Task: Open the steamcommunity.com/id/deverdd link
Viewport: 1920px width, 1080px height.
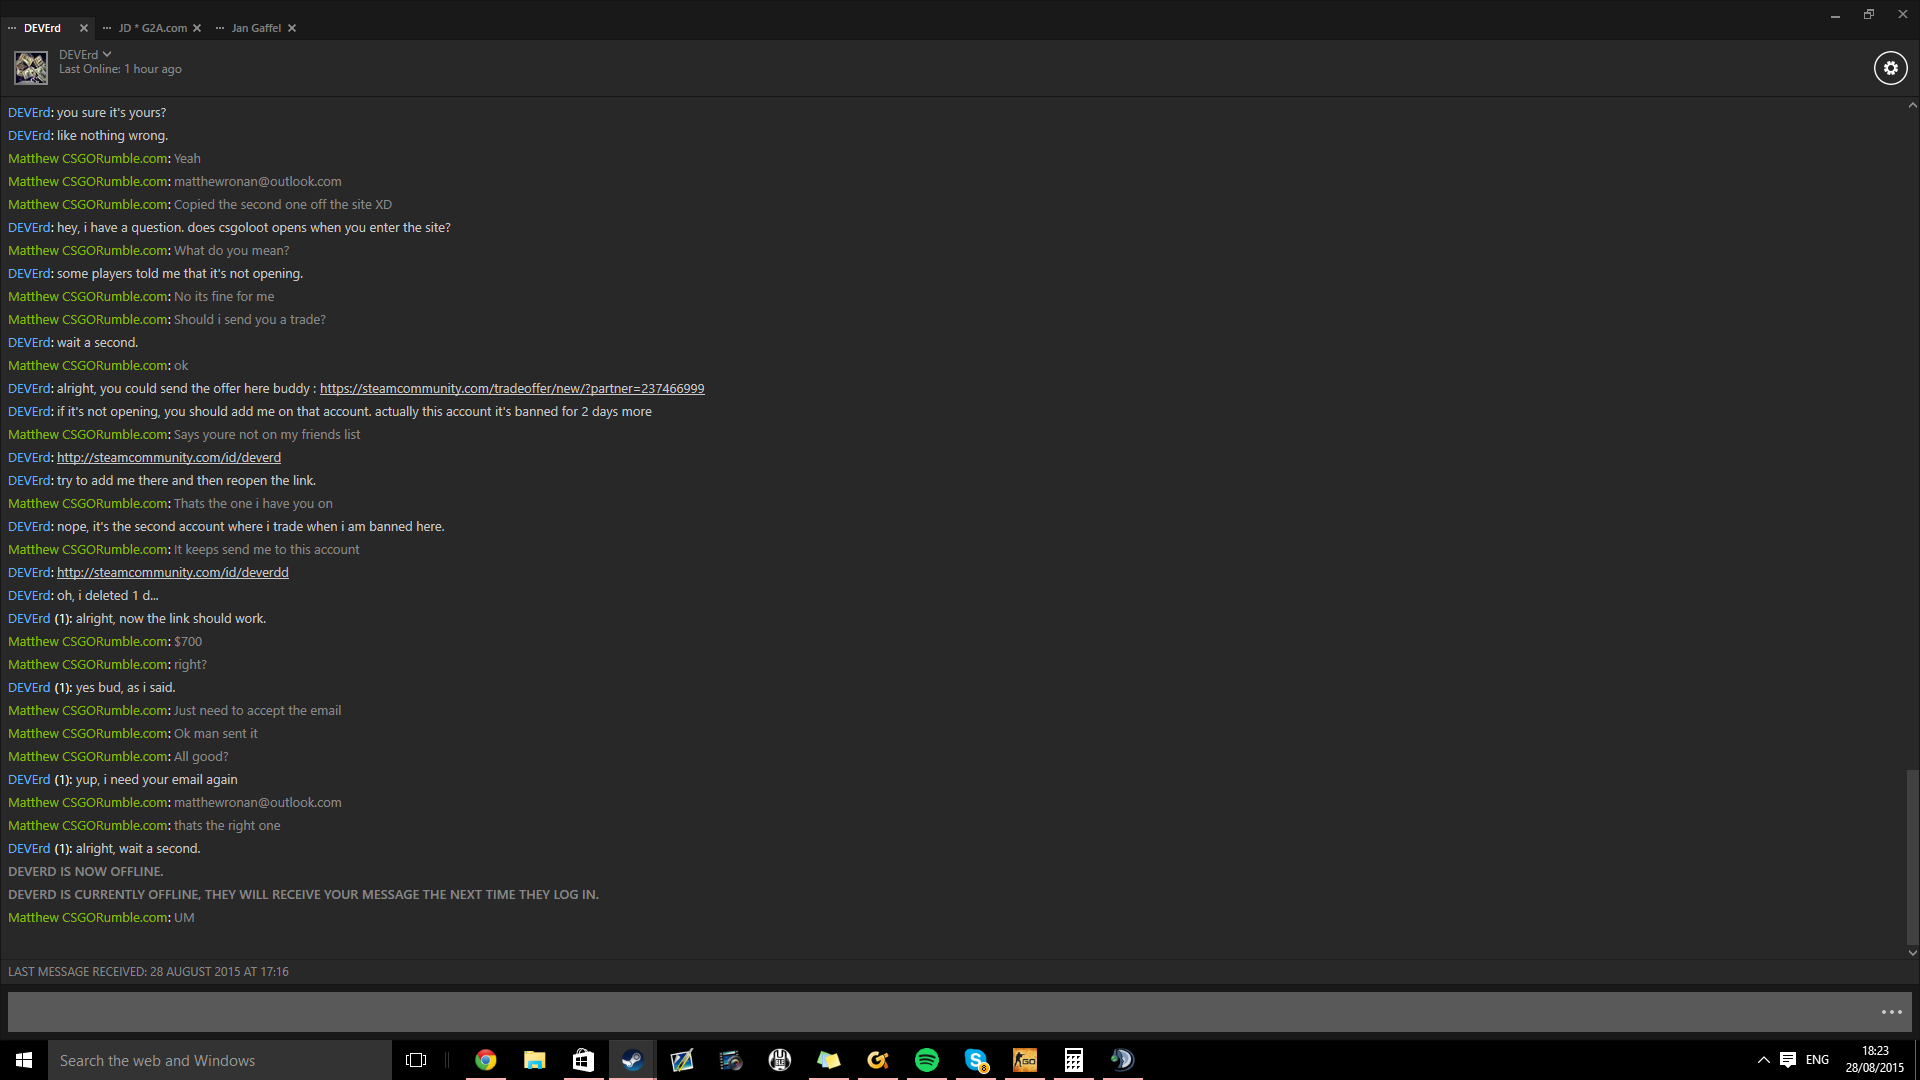Action: pyautogui.click(x=172, y=573)
